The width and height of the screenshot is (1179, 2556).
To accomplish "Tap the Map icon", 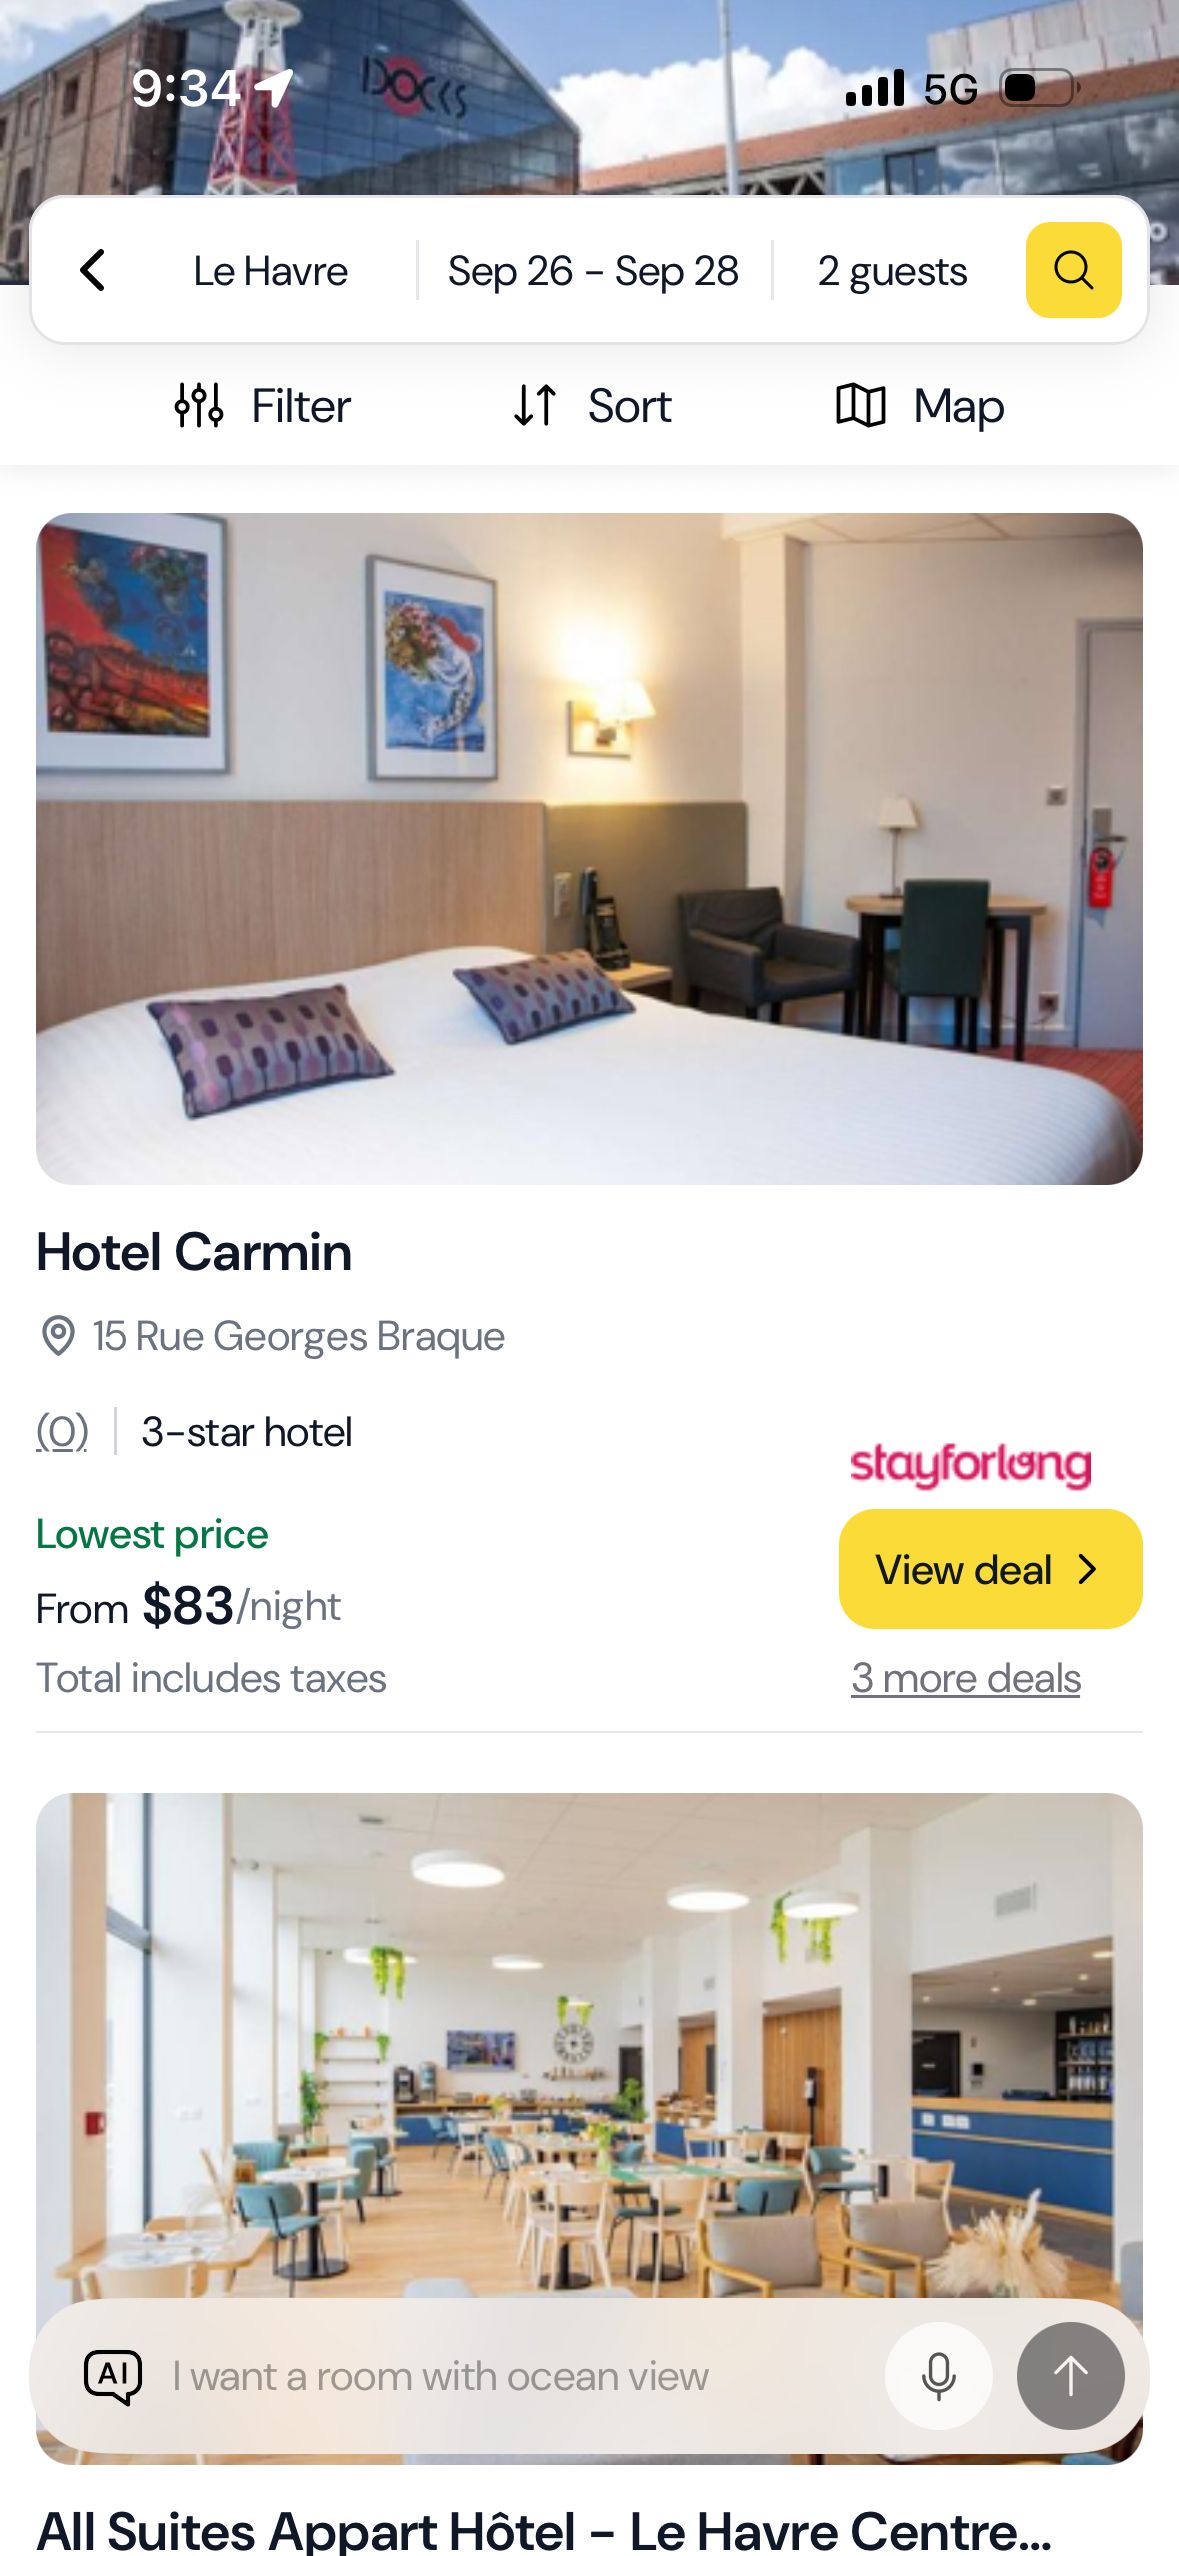I will pyautogui.click(x=861, y=406).
